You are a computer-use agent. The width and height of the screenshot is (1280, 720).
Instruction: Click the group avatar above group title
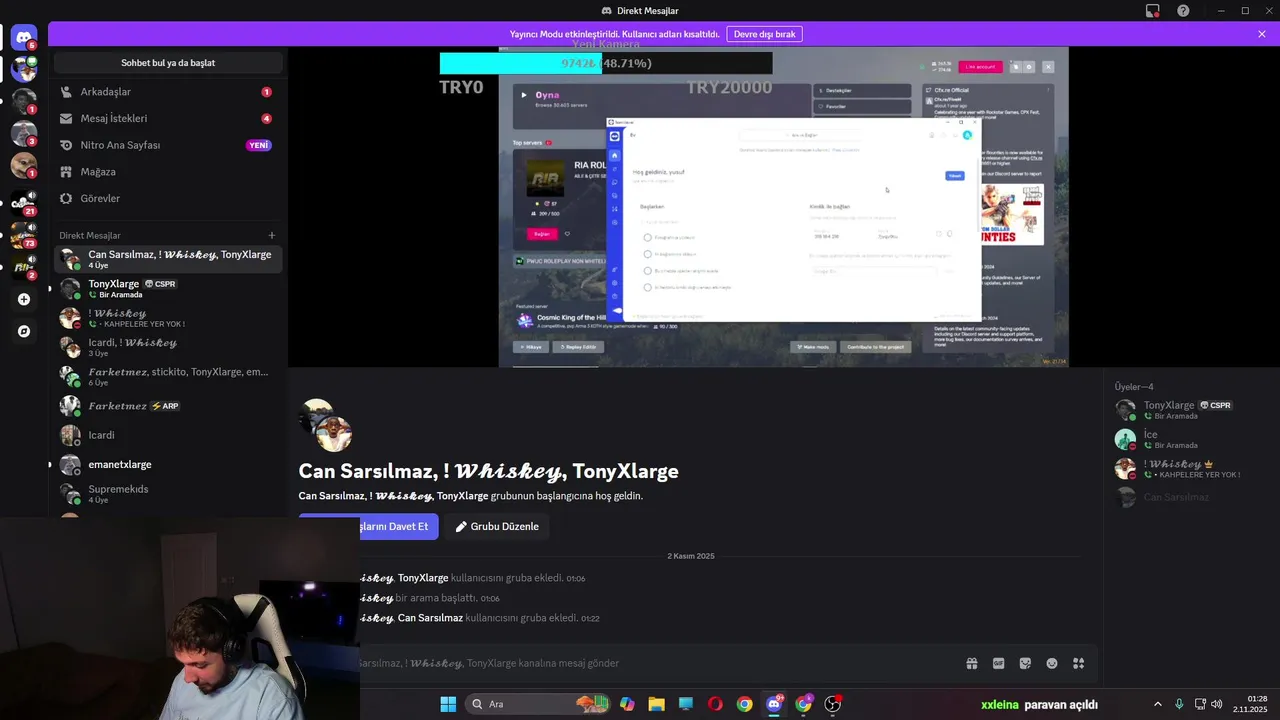coord(326,425)
